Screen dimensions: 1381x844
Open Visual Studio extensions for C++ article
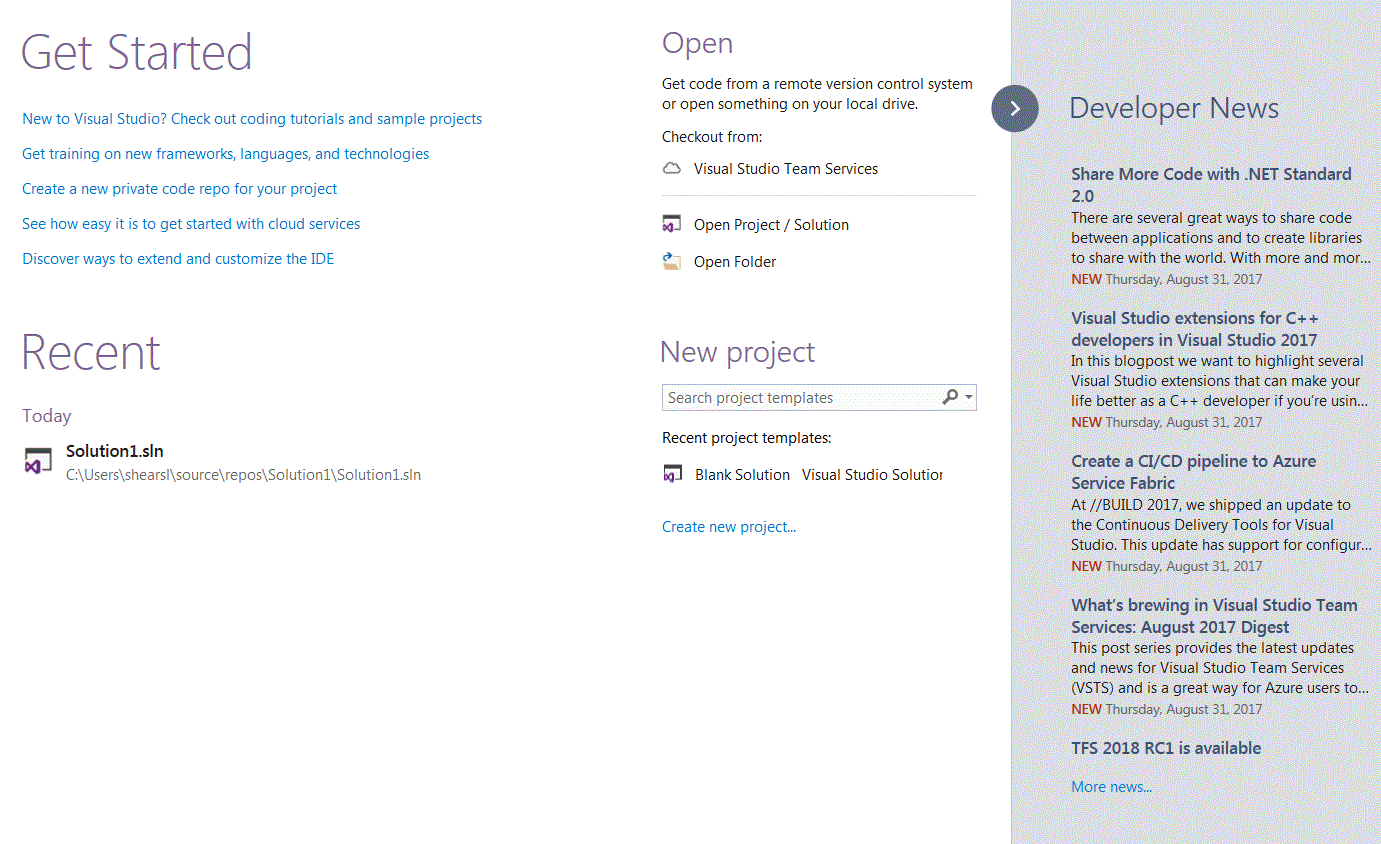click(x=1195, y=329)
